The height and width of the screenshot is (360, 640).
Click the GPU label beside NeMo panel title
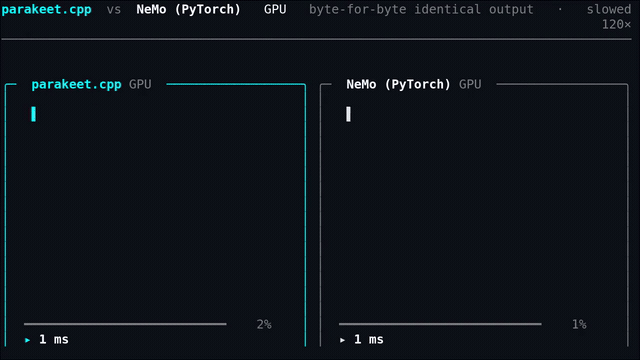[x=470, y=84]
